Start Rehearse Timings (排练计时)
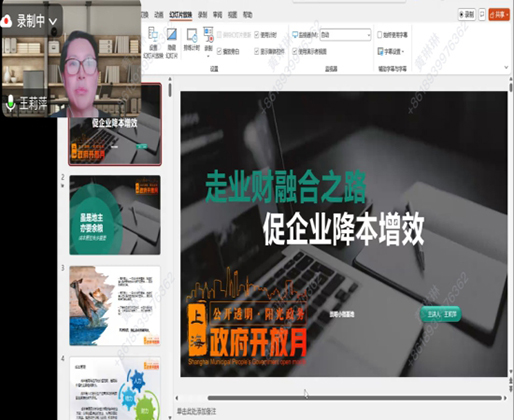Image resolution: width=514 pixels, height=420 pixels. pos(192,35)
